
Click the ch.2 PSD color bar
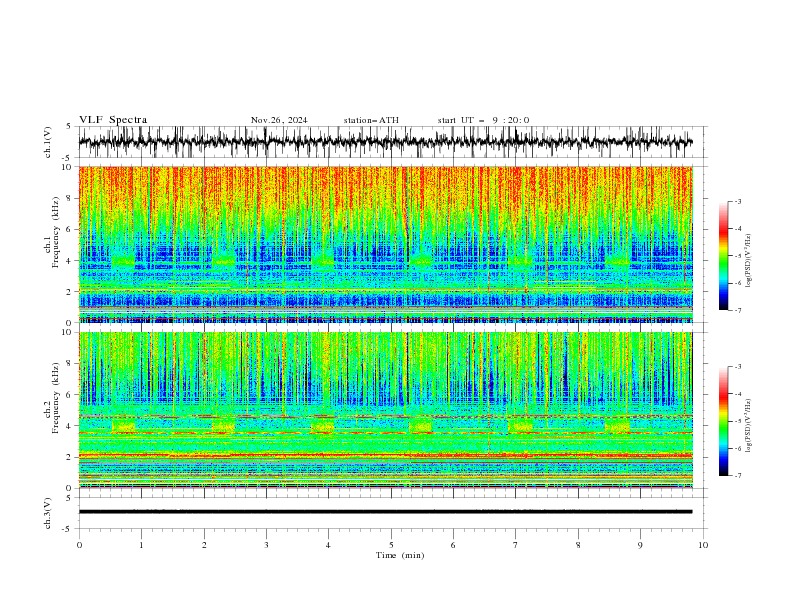(x=723, y=421)
